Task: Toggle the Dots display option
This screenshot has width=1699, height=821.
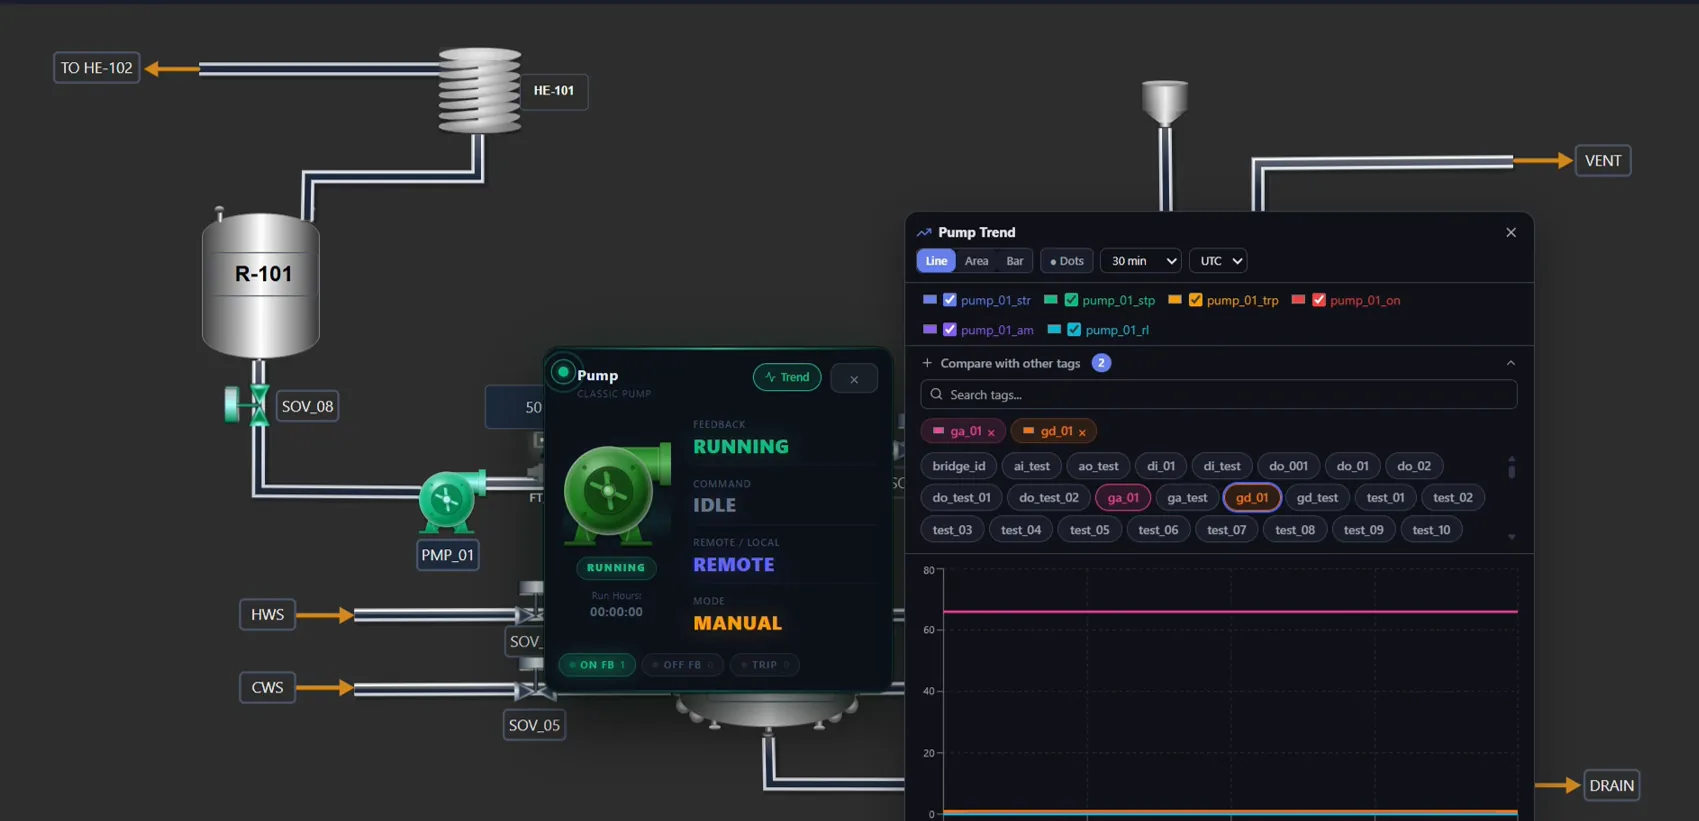Action: (x=1066, y=261)
